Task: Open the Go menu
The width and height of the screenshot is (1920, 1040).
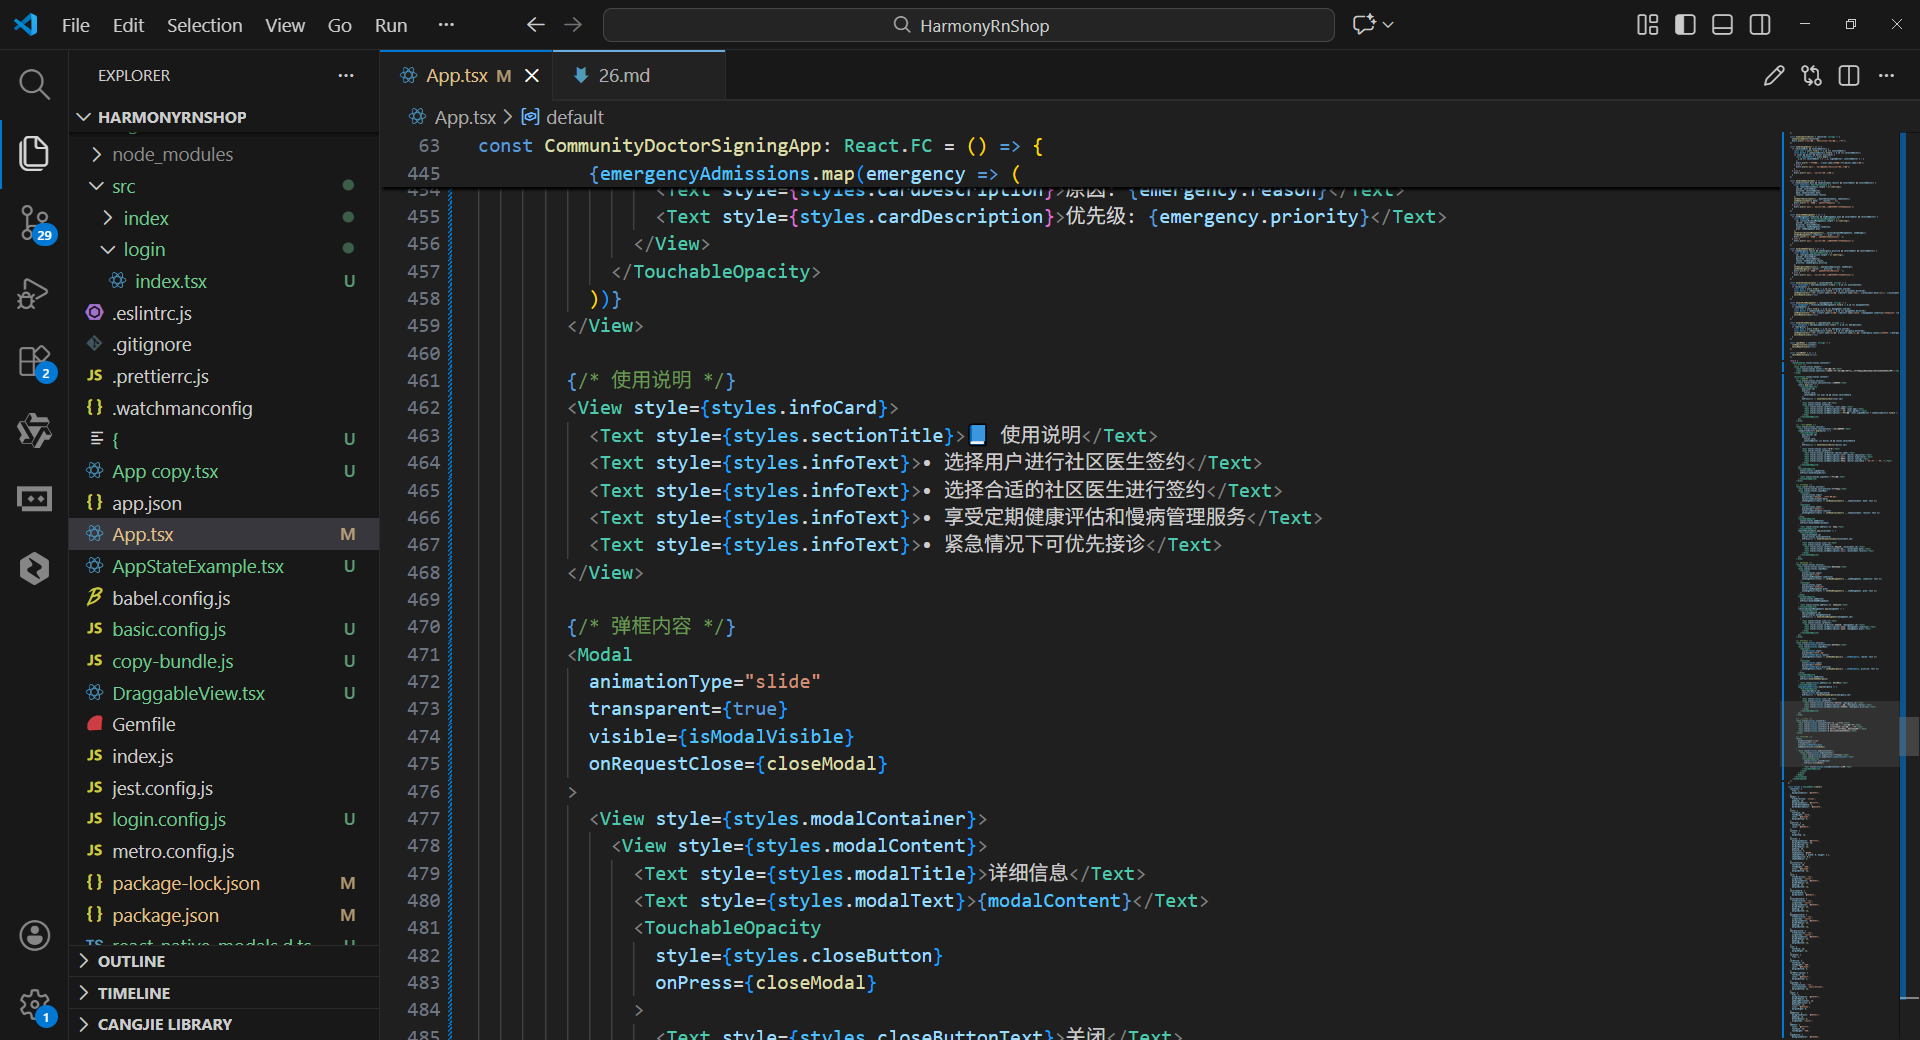Action: pyautogui.click(x=340, y=25)
